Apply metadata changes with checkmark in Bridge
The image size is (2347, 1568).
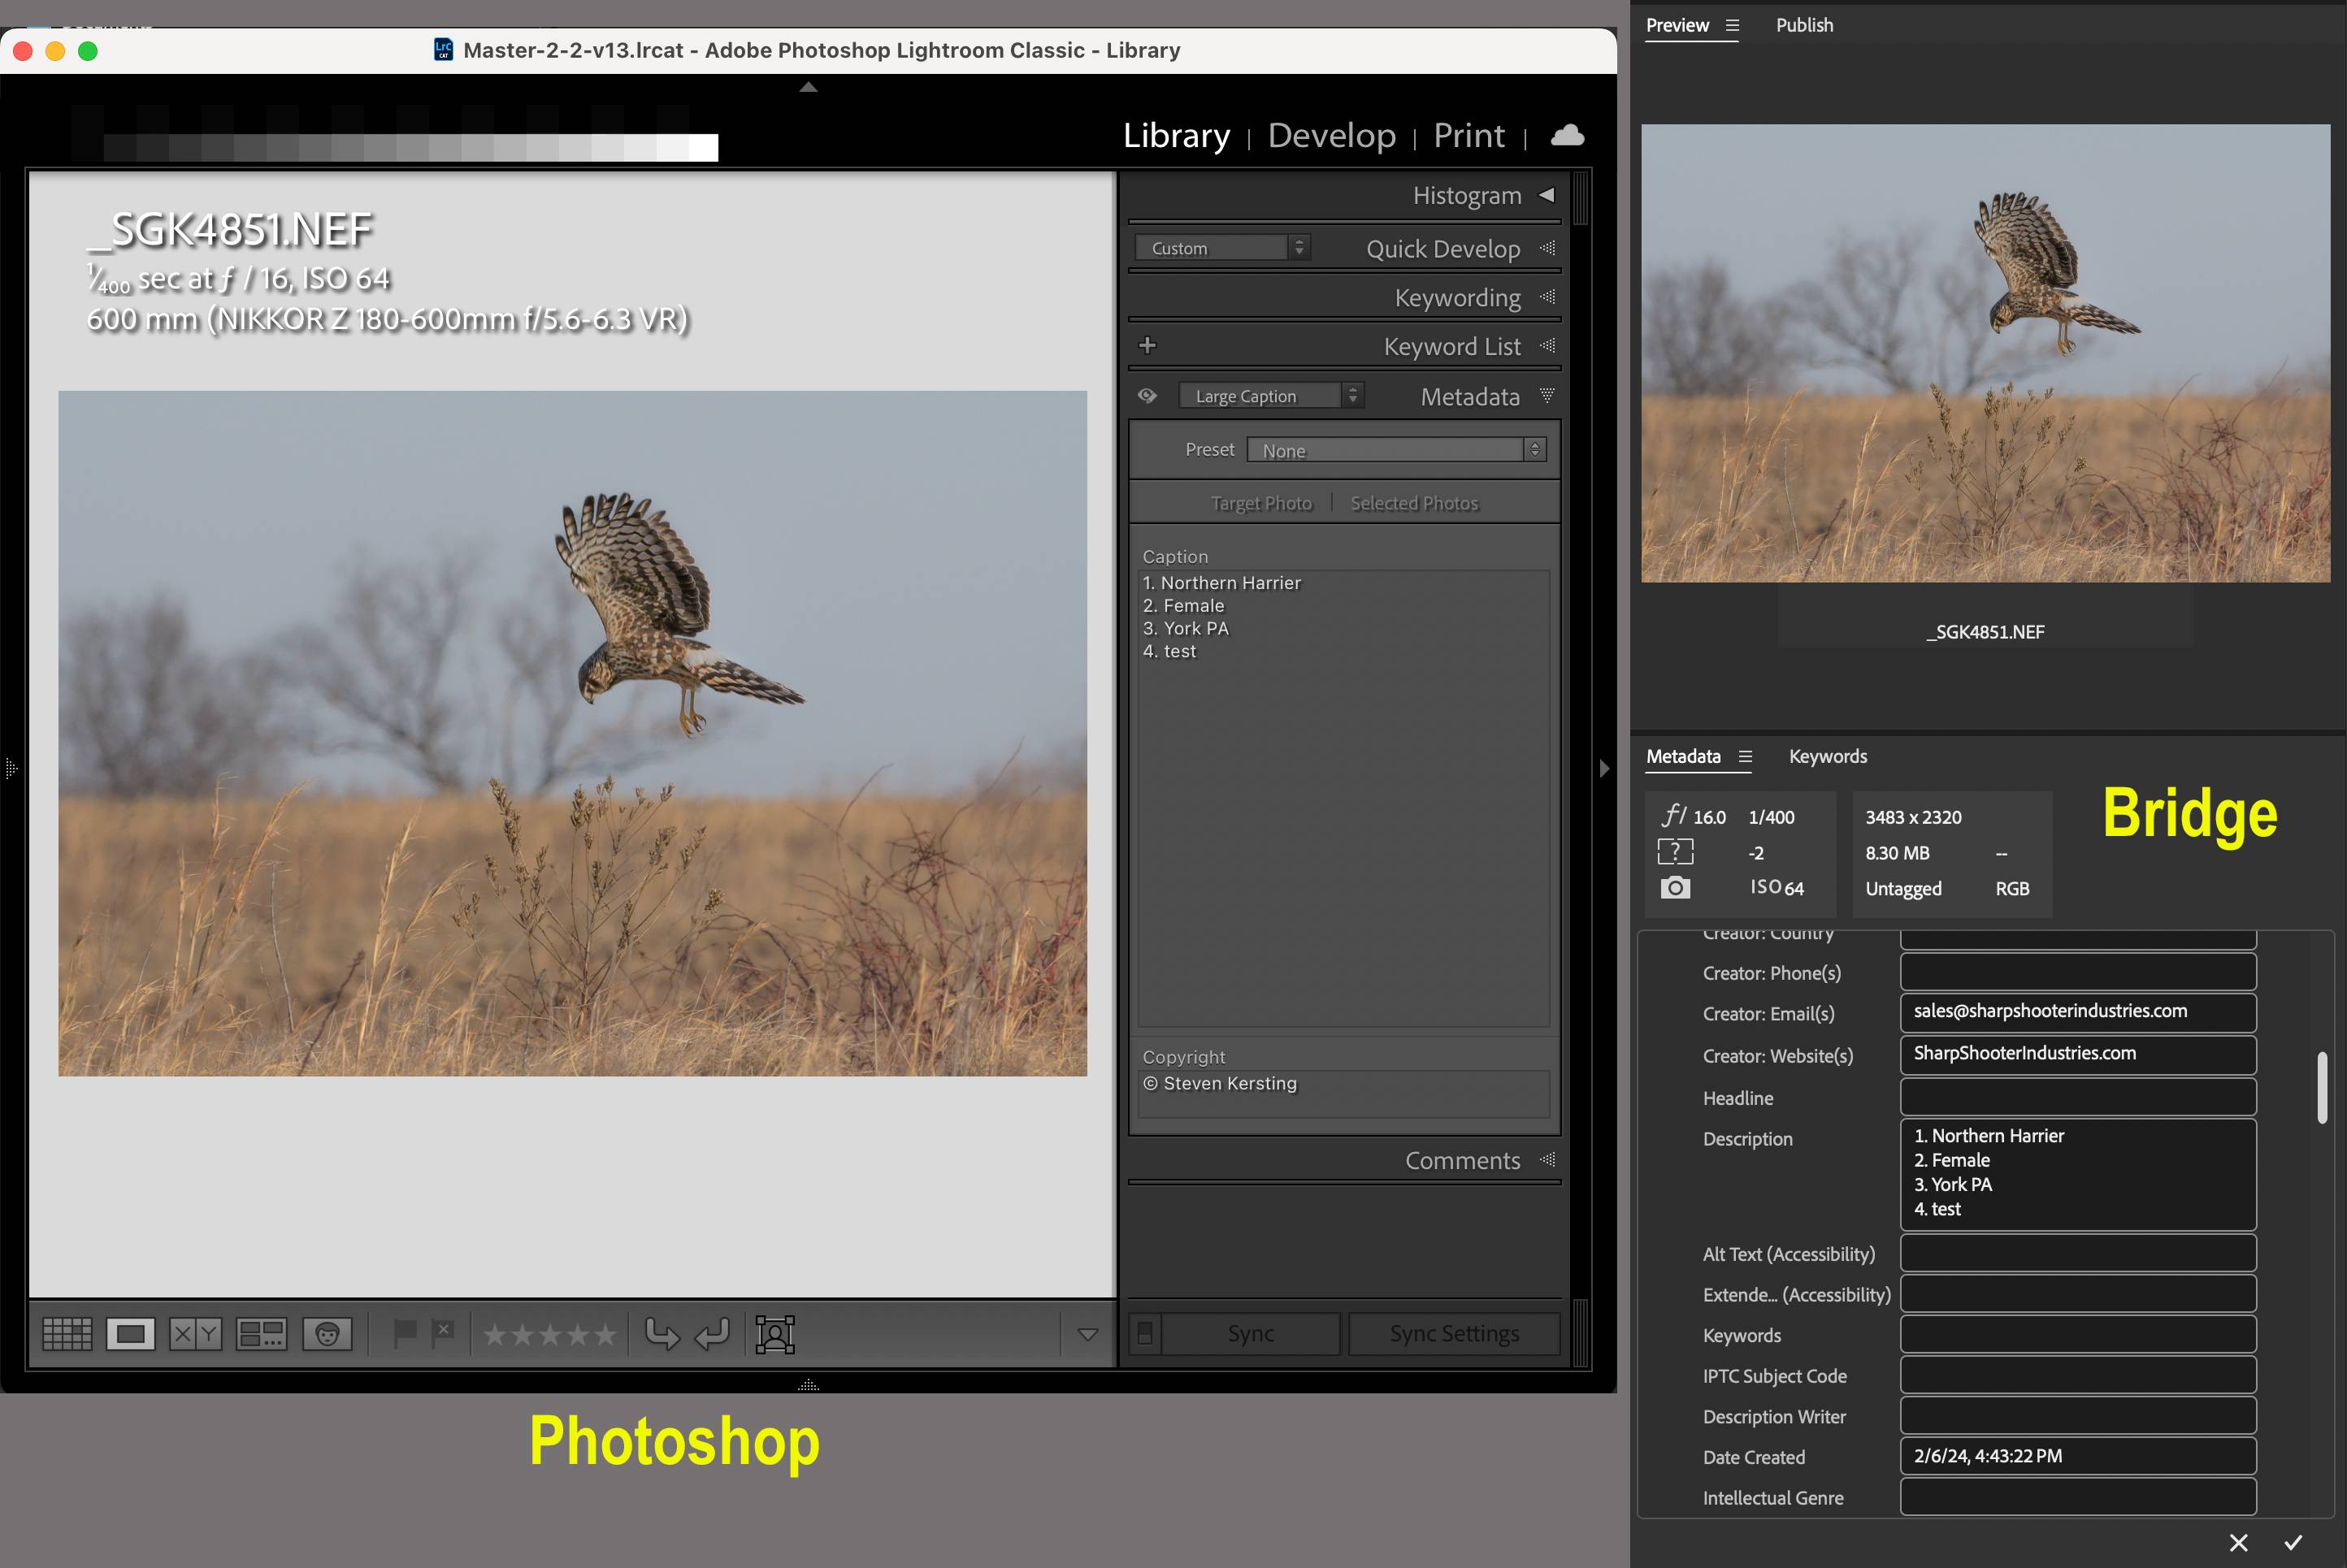(x=2294, y=1543)
